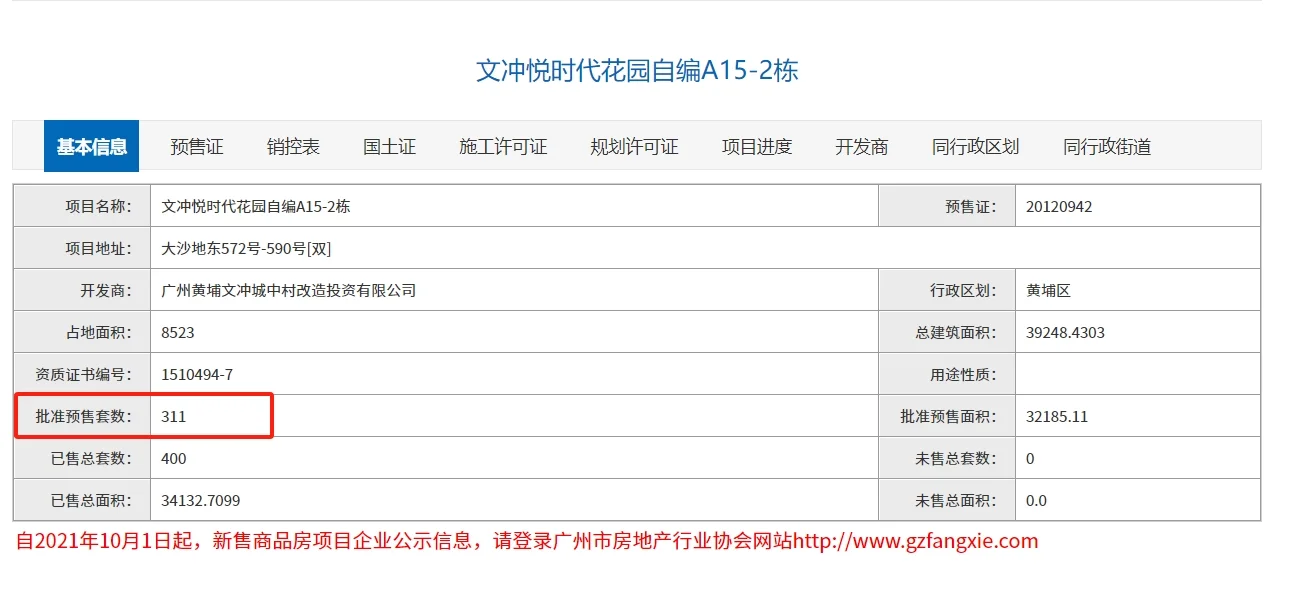
Task: Open the 基本信息 tab
Action: click(x=91, y=147)
